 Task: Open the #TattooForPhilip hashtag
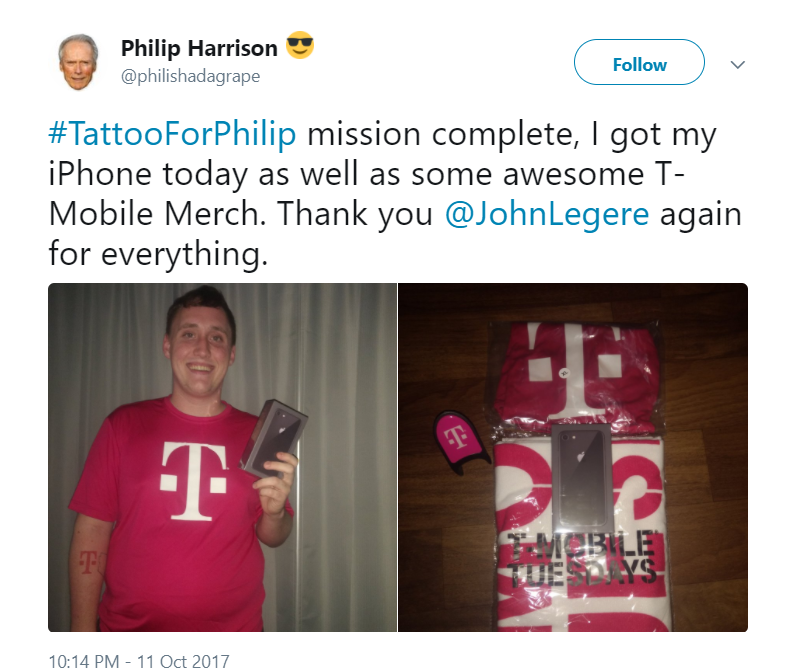pos(172,134)
